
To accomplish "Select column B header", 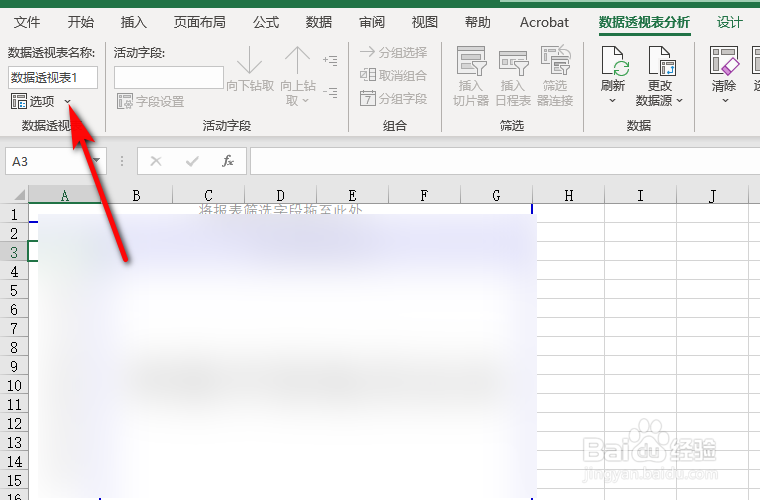I will click(136, 195).
